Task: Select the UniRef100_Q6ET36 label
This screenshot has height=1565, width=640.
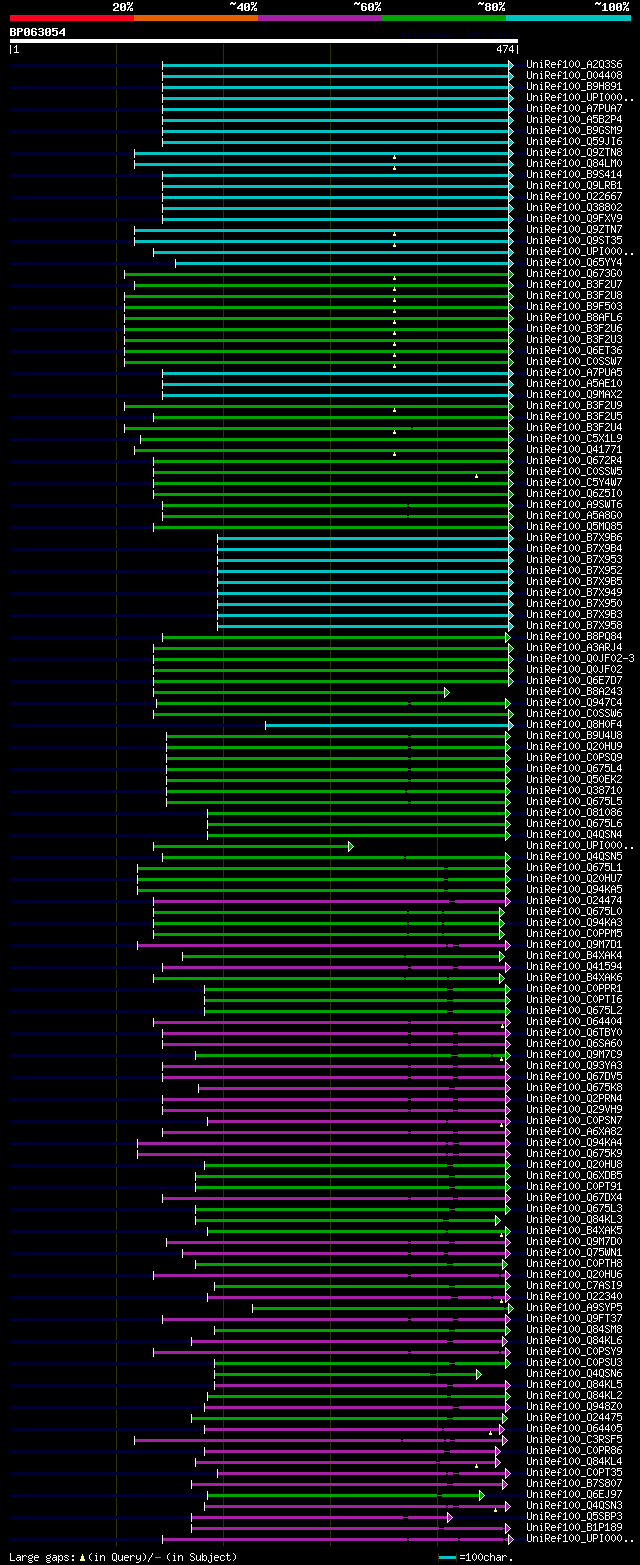Action: (x=576, y=350)
